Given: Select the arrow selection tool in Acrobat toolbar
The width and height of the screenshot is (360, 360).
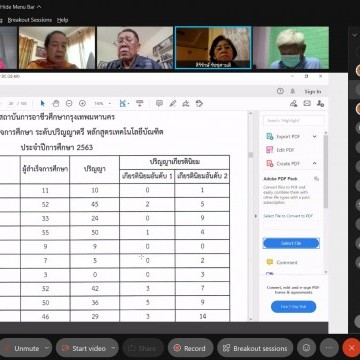Looking at the screenshot, I should point(42,103).
